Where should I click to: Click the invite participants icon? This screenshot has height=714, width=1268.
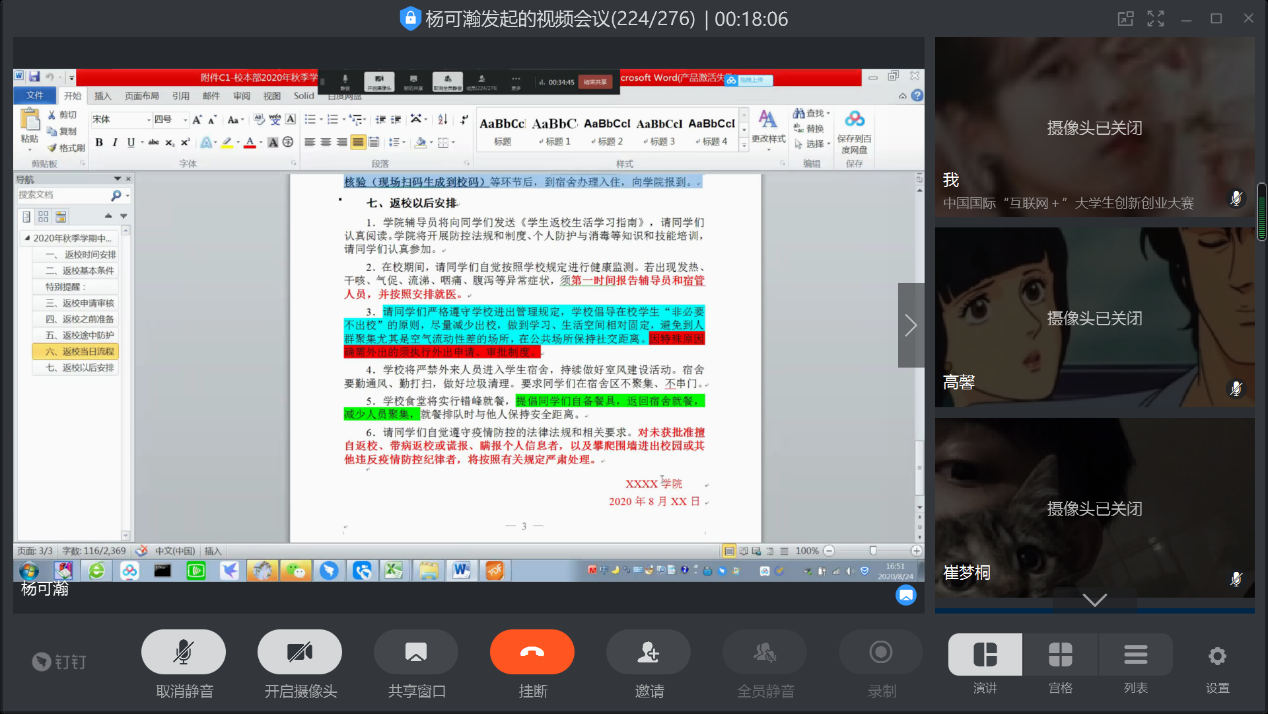648,652
